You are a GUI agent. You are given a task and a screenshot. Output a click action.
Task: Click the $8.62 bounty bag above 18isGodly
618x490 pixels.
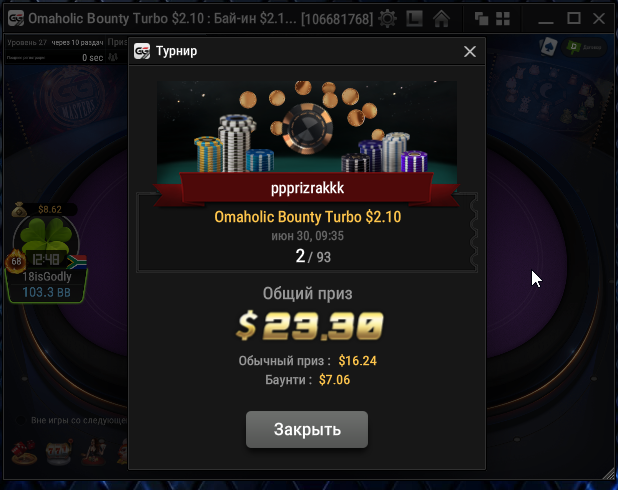(43, 209)
